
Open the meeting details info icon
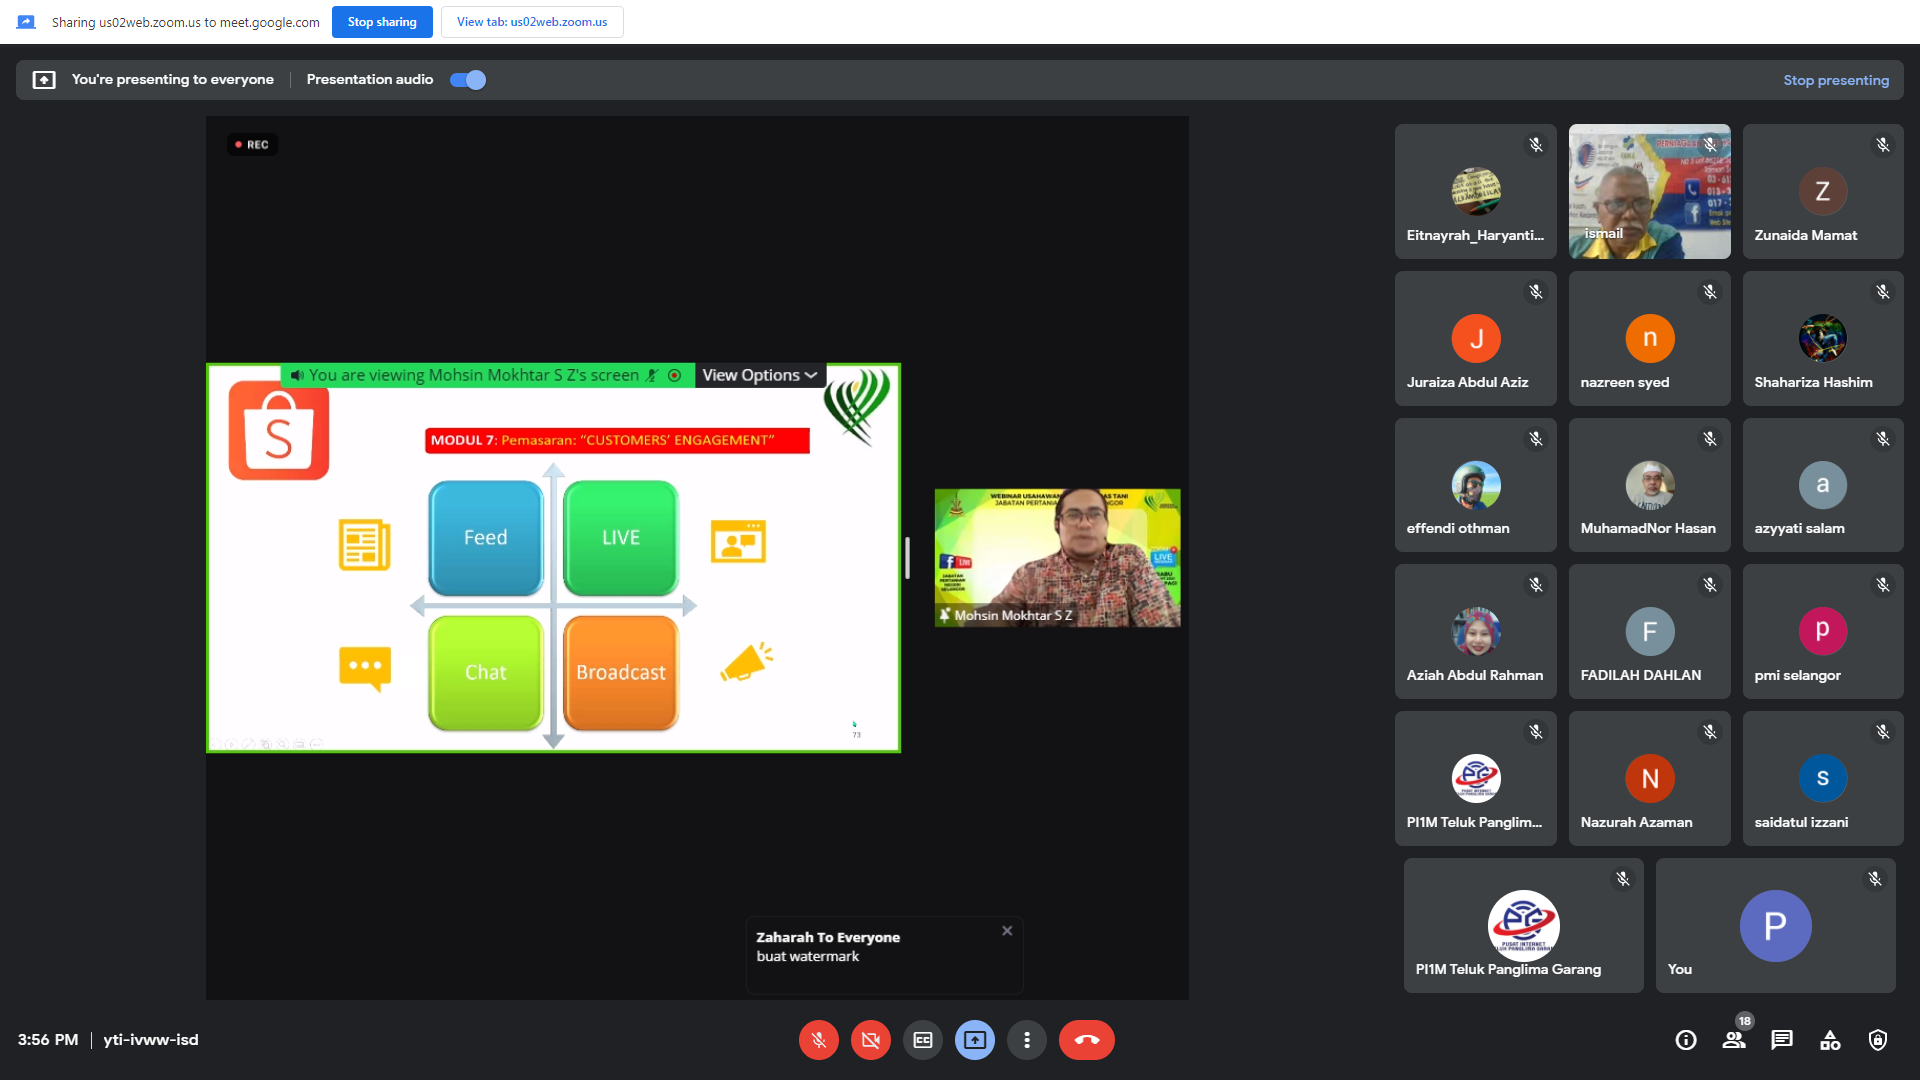[x=1686, y=1040]
